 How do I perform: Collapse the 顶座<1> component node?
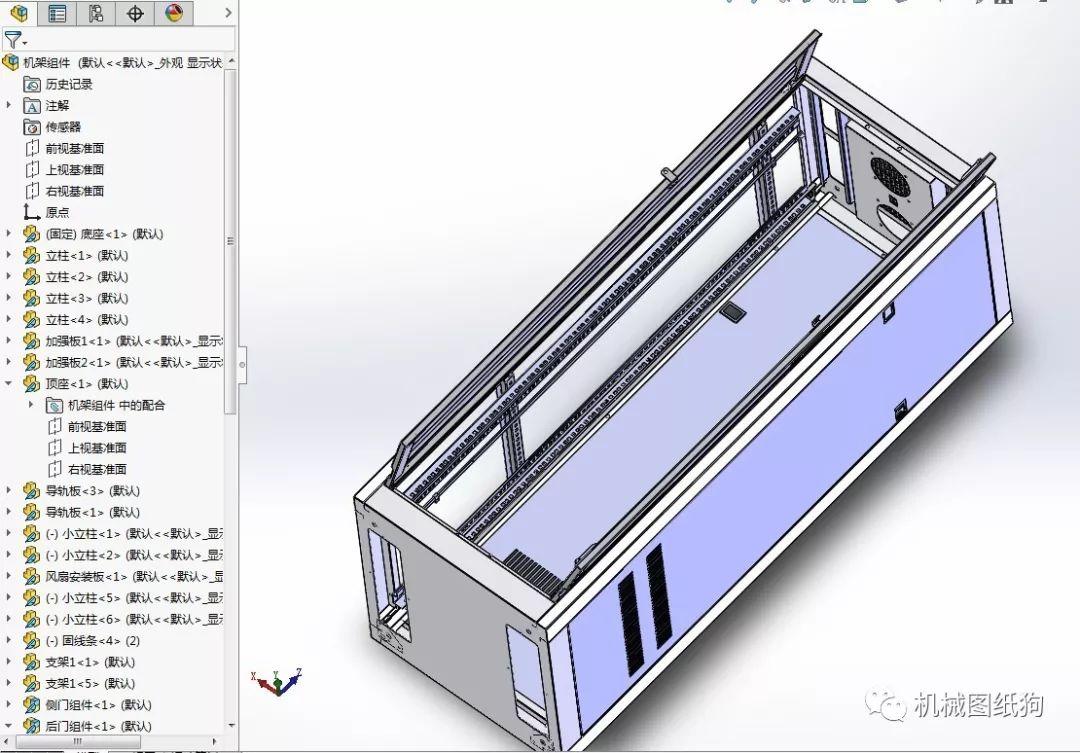(x=8, y=383)
